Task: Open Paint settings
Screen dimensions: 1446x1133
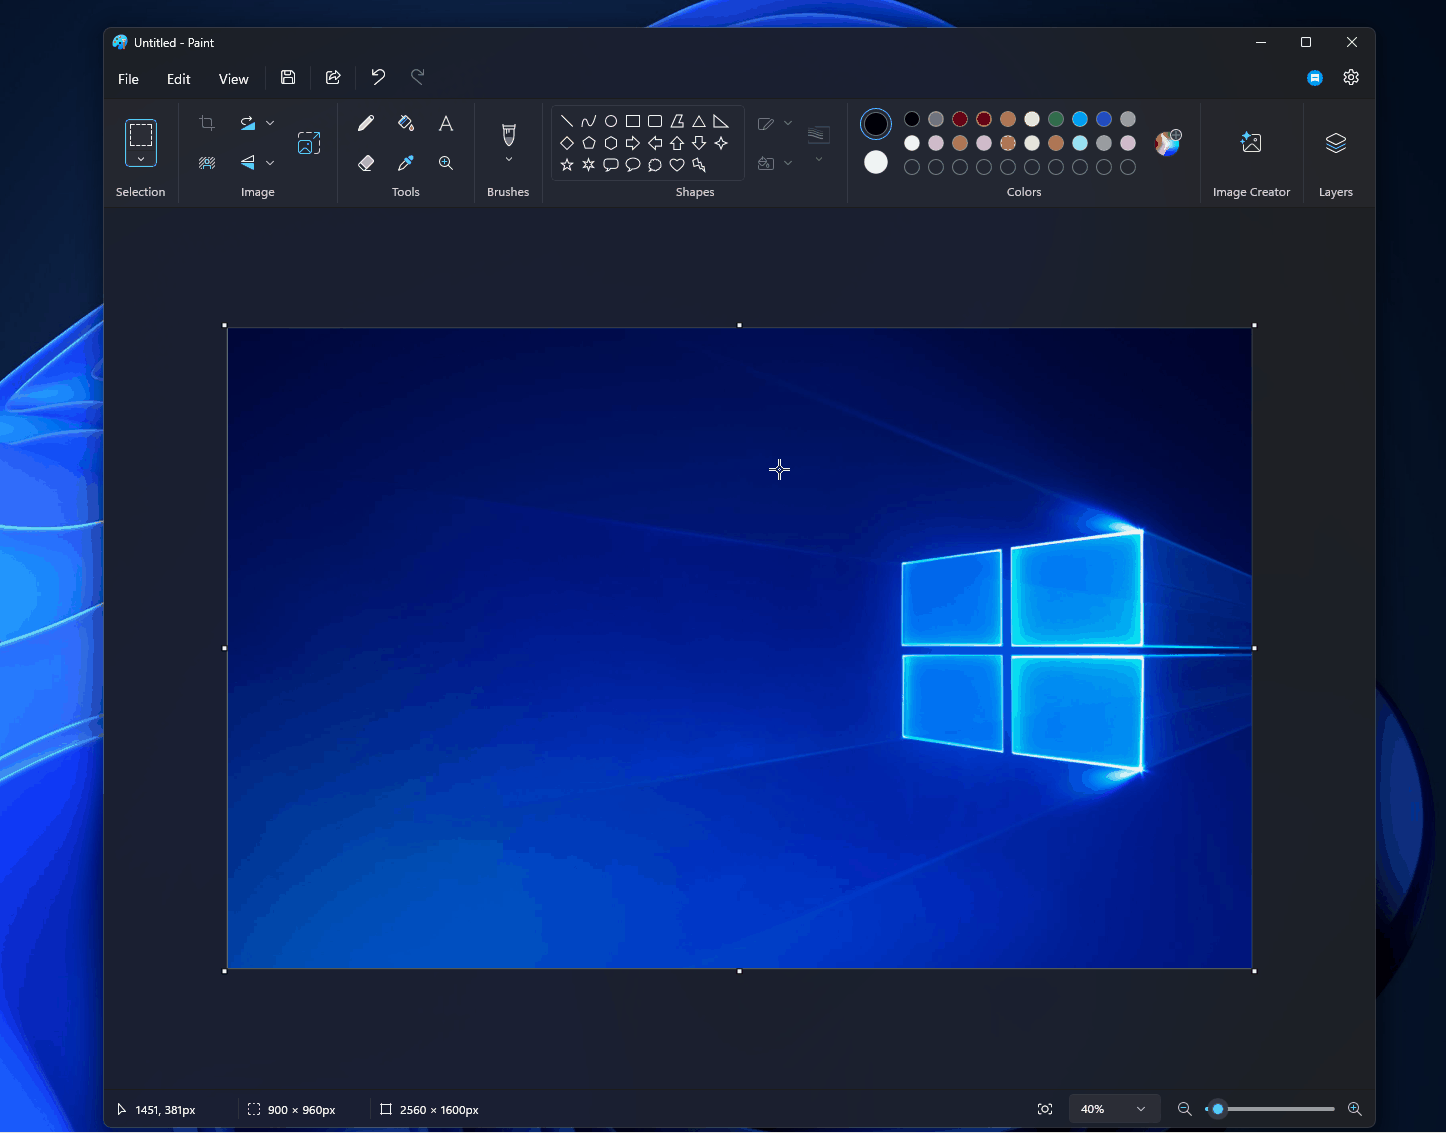Action: (1351, 77)
